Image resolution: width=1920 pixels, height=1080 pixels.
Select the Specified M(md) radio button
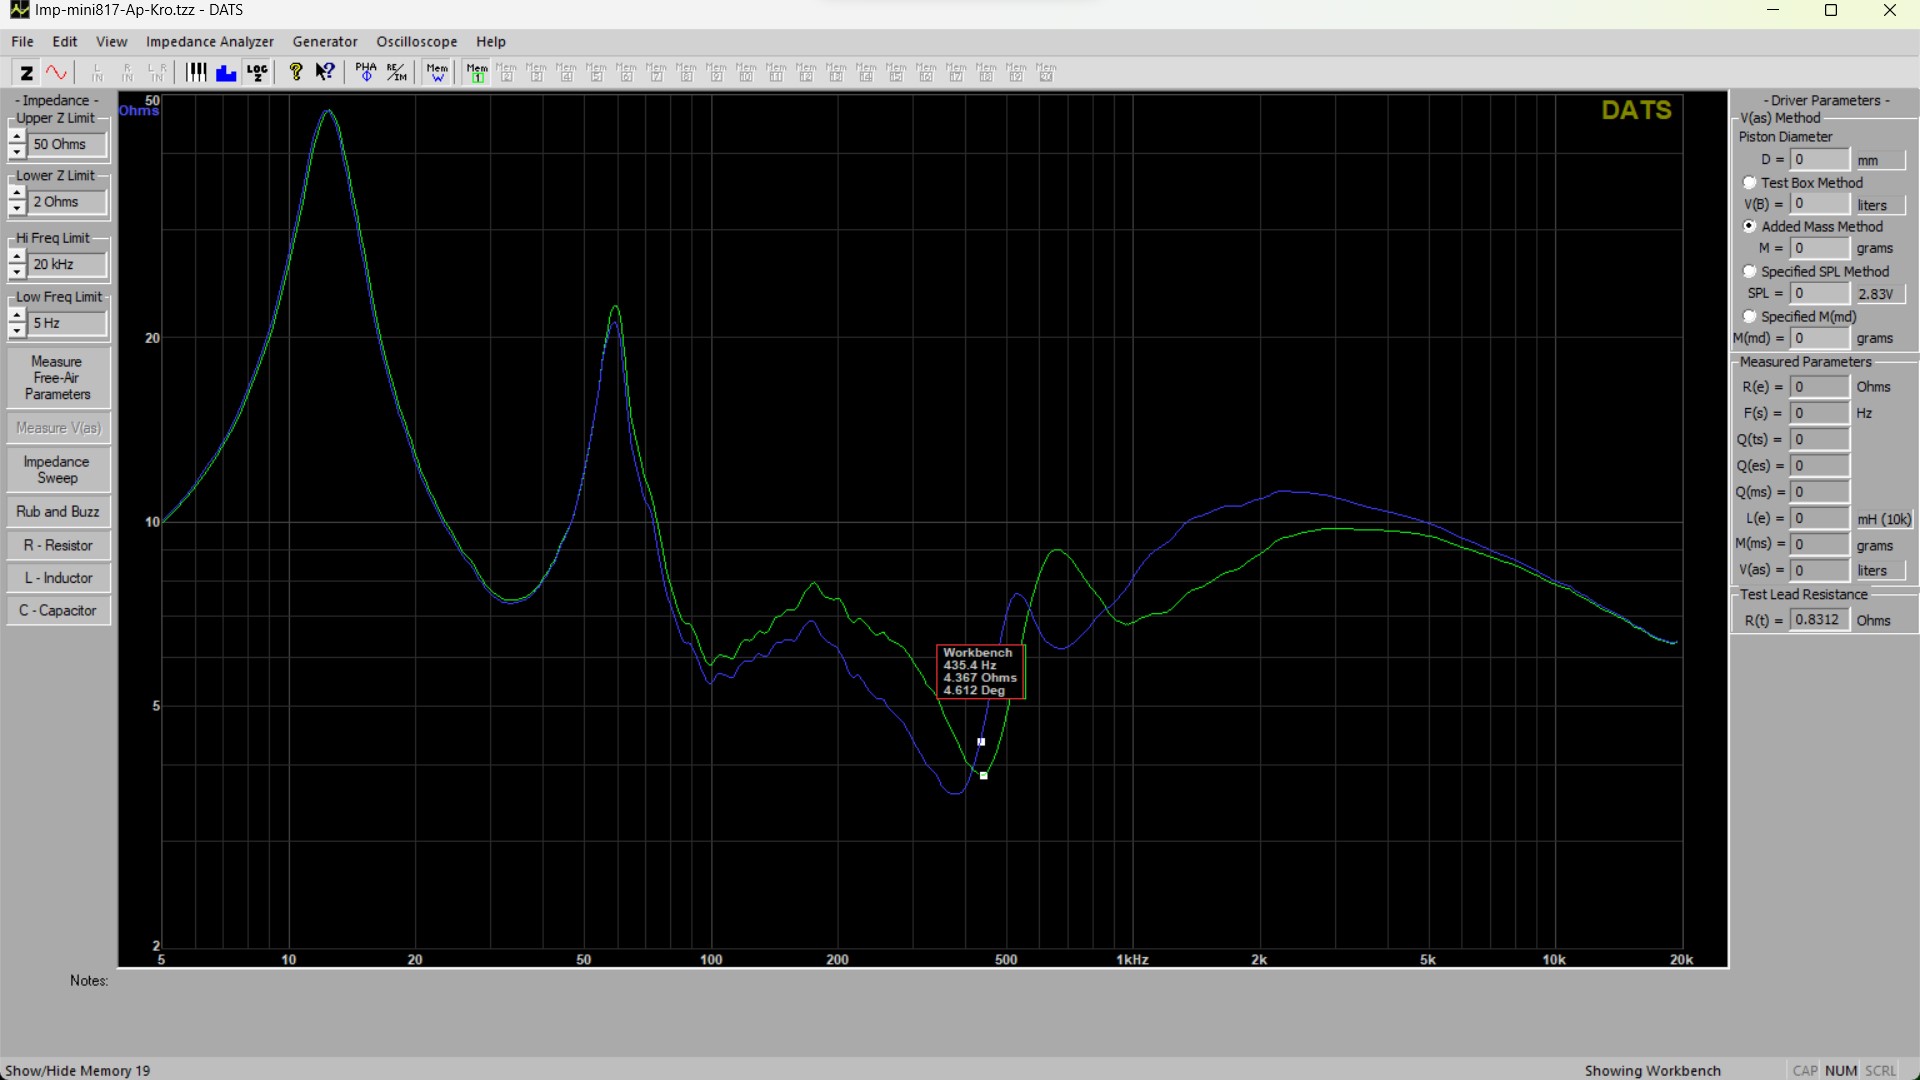[1749, 317]
